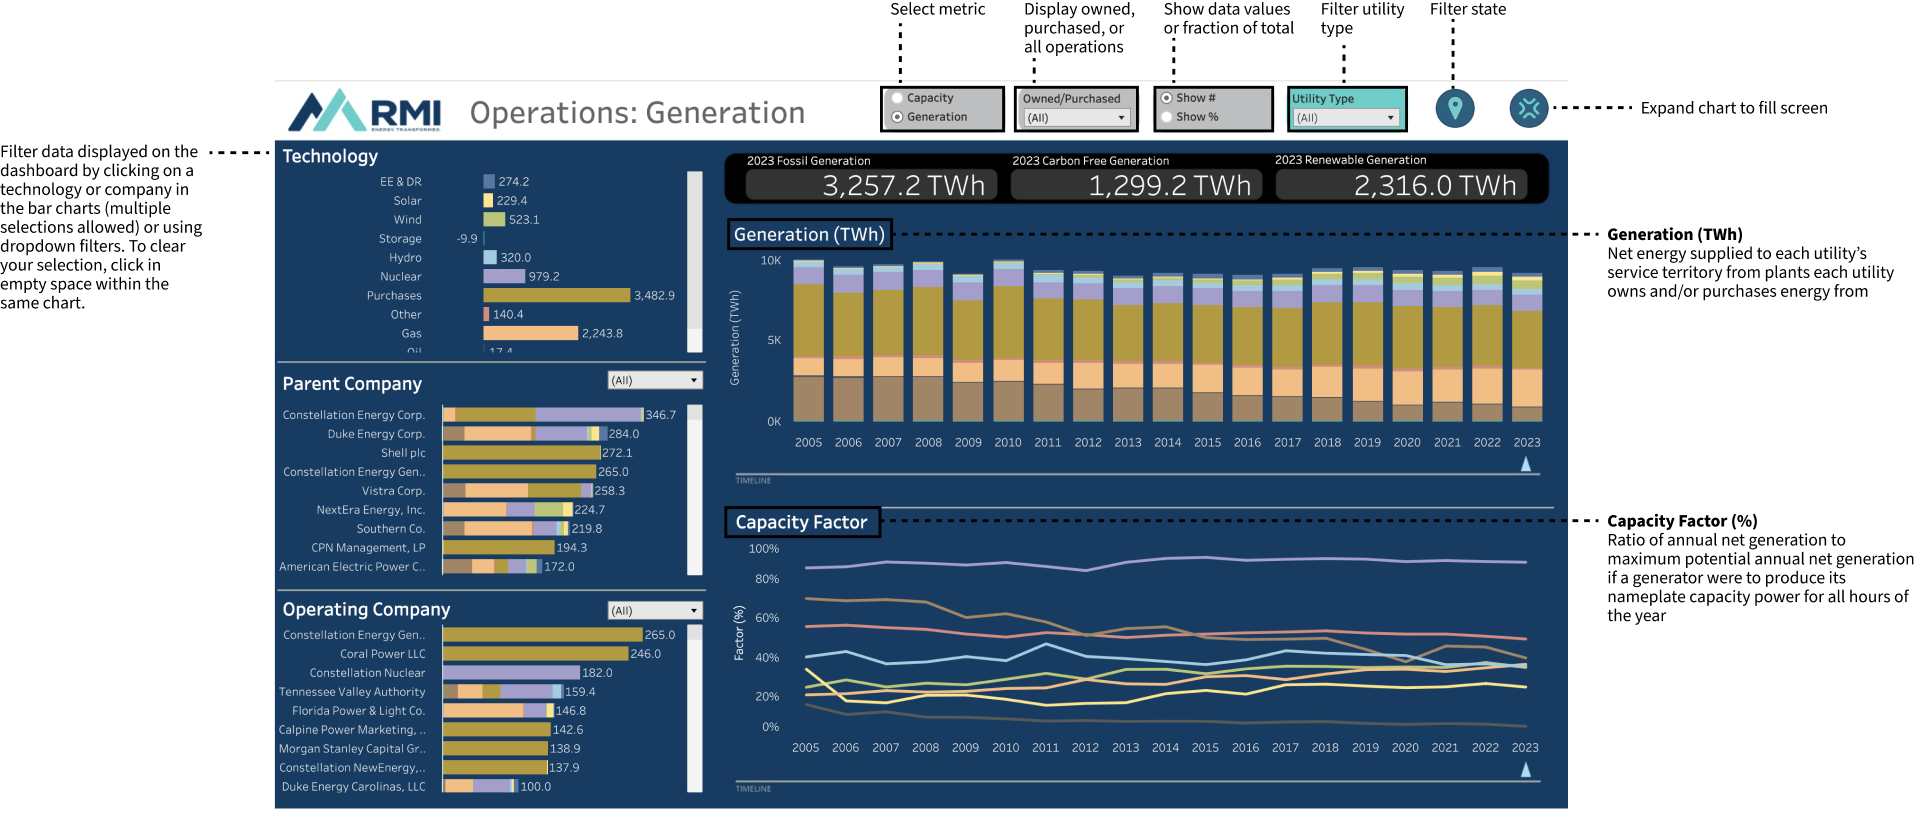Click the Capacity Factor timeline triangle marker

click(1526, 770)
